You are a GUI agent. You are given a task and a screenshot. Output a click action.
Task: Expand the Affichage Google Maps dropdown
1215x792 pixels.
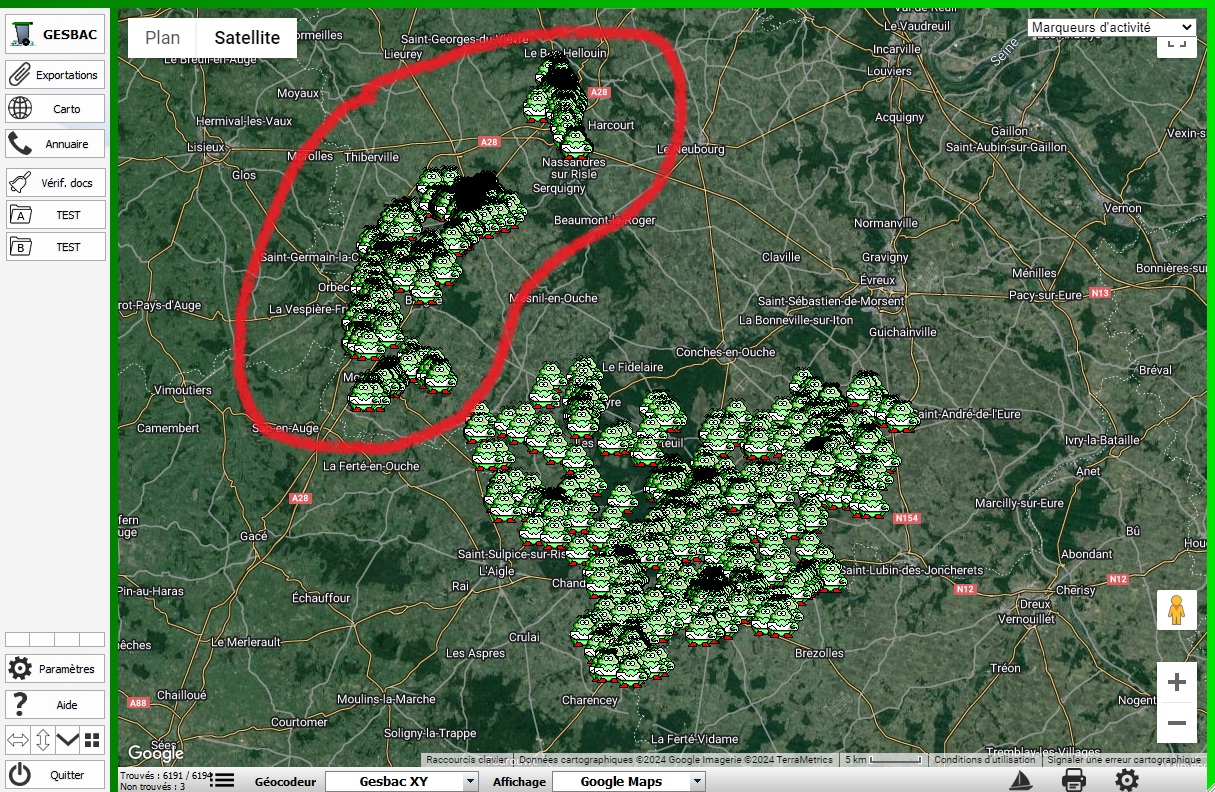(629, 781)
